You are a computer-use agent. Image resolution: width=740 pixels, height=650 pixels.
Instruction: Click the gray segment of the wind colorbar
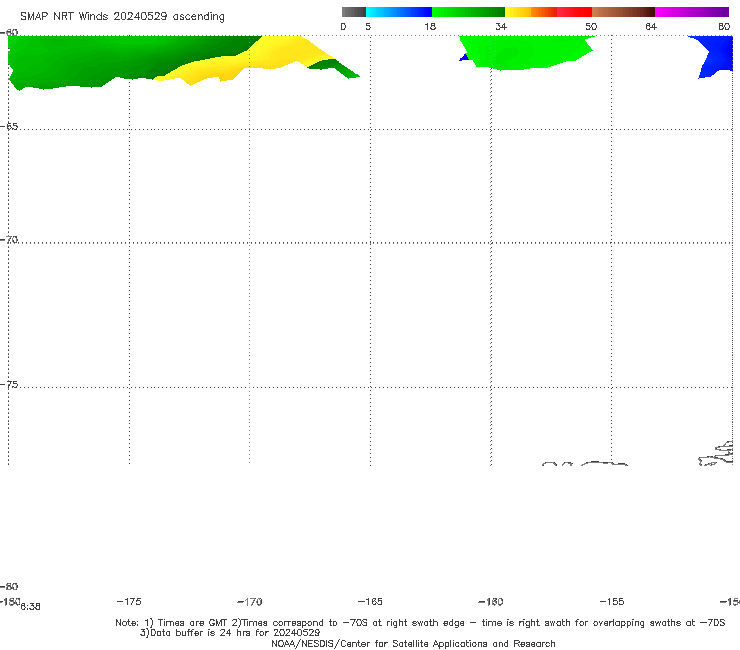coord(354,12)
